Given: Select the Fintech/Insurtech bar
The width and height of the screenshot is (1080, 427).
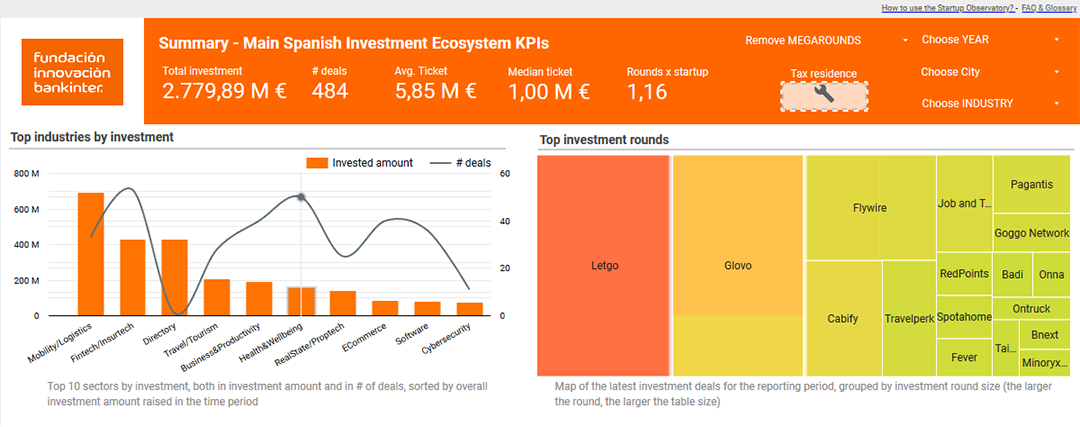Looking at the screenshot, I should (133, 278).
